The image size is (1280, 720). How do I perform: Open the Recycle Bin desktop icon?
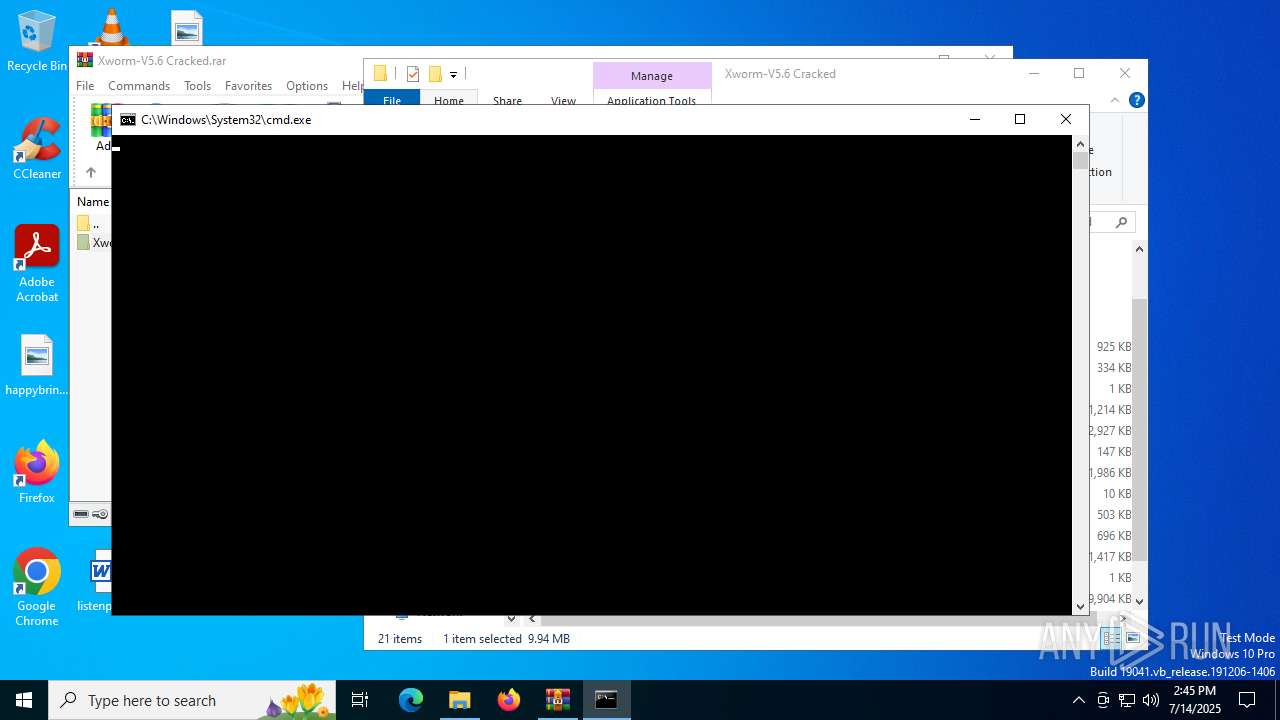pos(37,41)
